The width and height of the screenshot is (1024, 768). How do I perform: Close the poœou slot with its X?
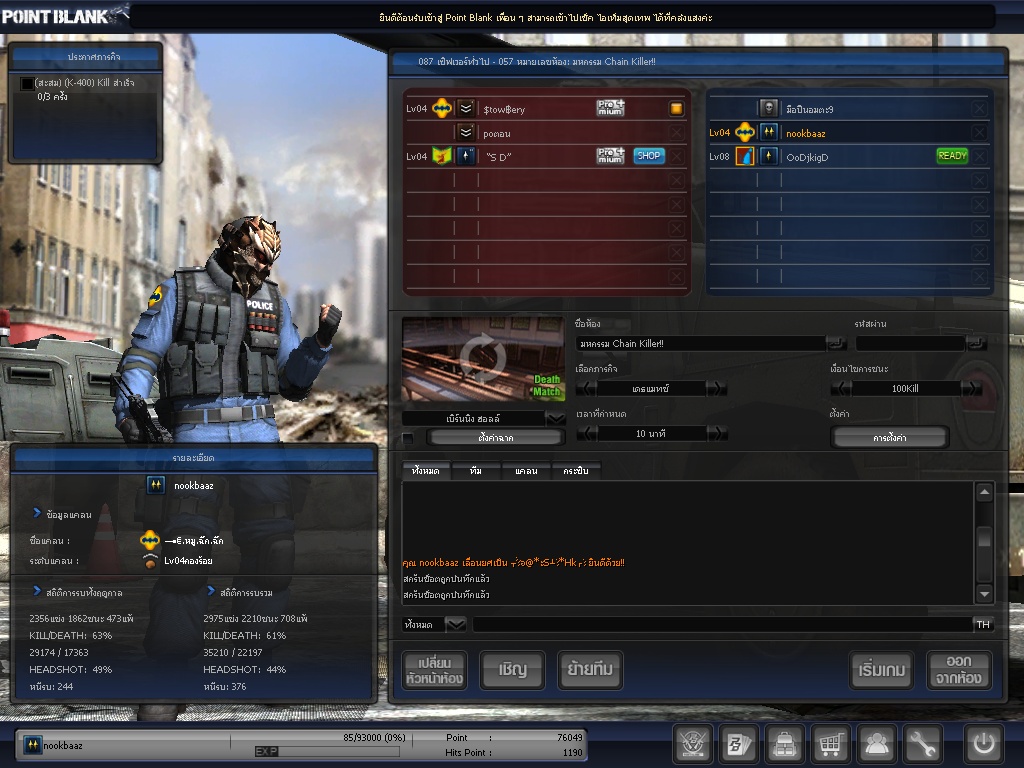pos(677,133)
